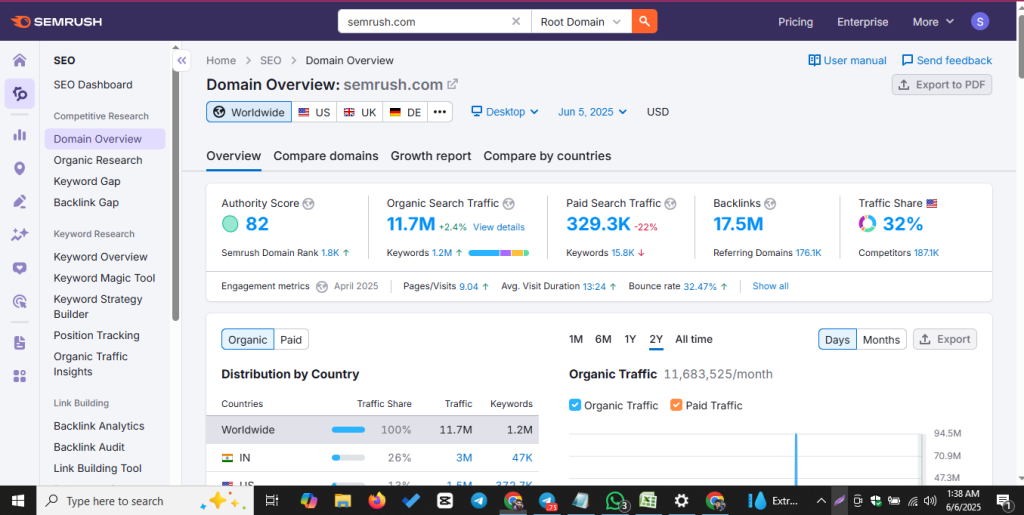
Task: Open the Local map-pin icon in rail
Action: tap(20, 168)
